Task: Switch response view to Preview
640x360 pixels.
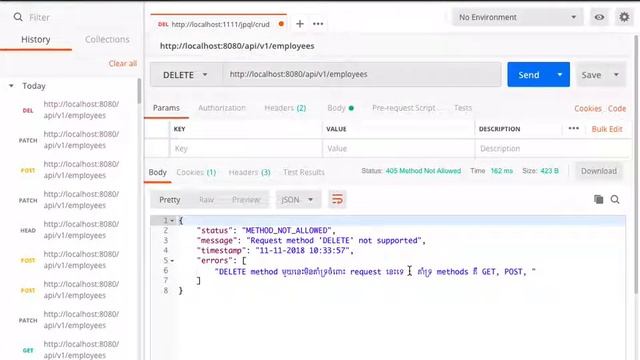Action: click(x=246, y=200)
